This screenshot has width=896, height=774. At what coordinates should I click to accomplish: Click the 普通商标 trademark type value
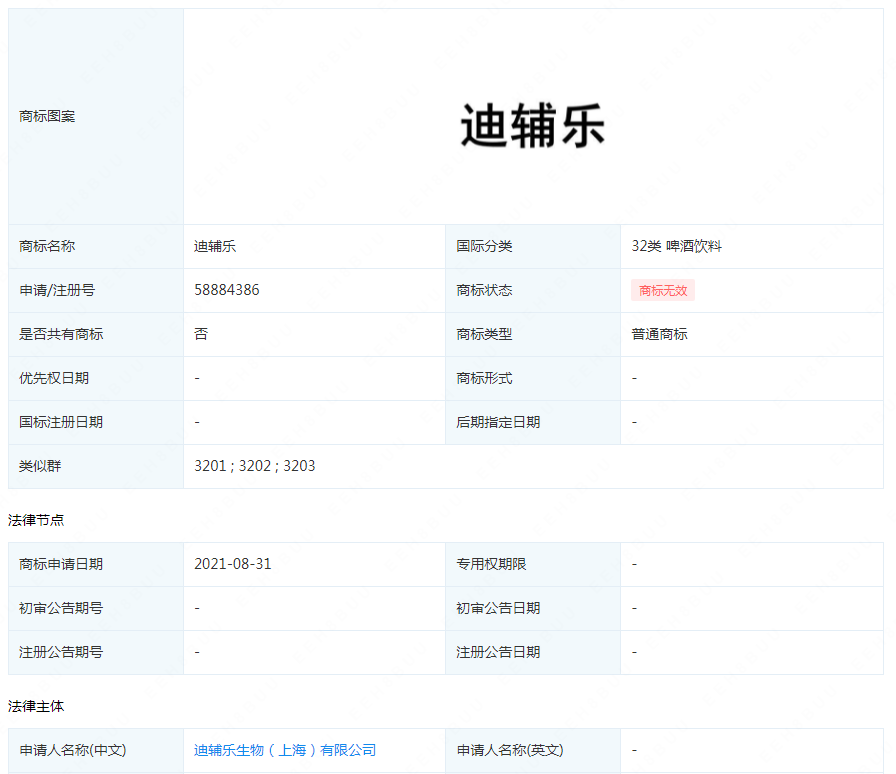(659, 334)
